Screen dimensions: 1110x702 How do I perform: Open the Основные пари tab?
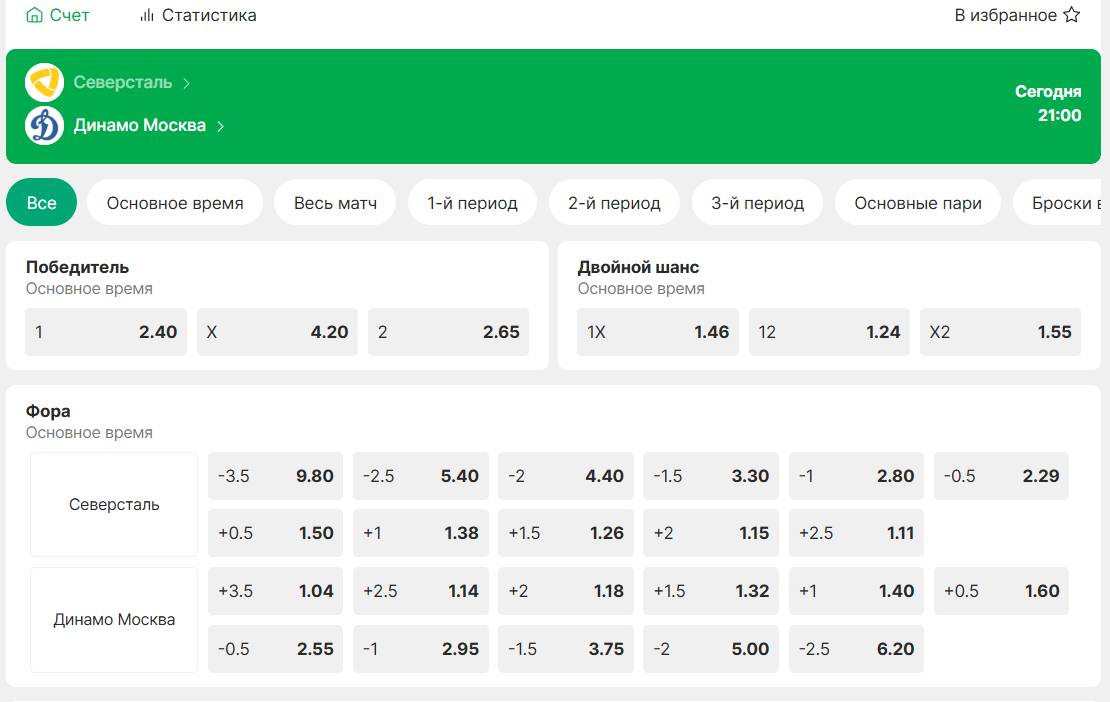click(917, 203)
